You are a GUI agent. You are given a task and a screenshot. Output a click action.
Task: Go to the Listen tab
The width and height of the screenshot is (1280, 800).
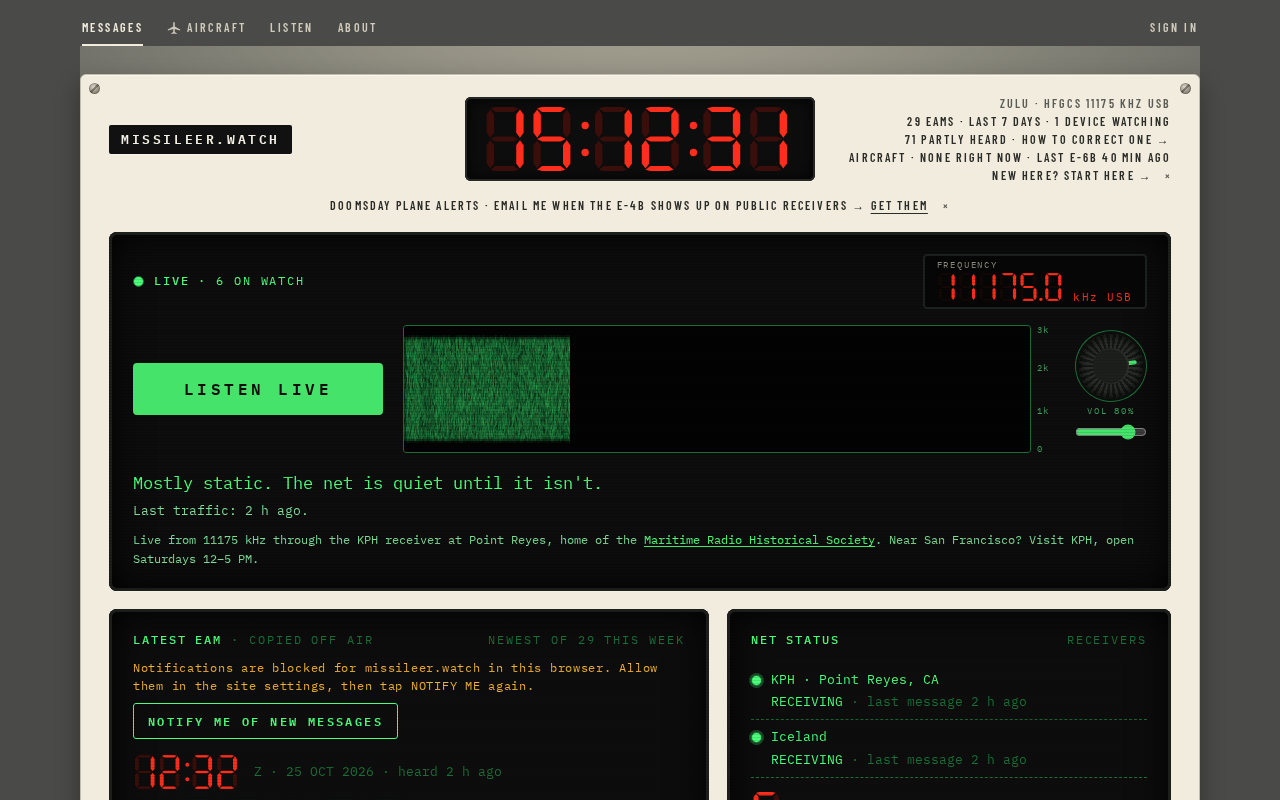pos(291,28)
